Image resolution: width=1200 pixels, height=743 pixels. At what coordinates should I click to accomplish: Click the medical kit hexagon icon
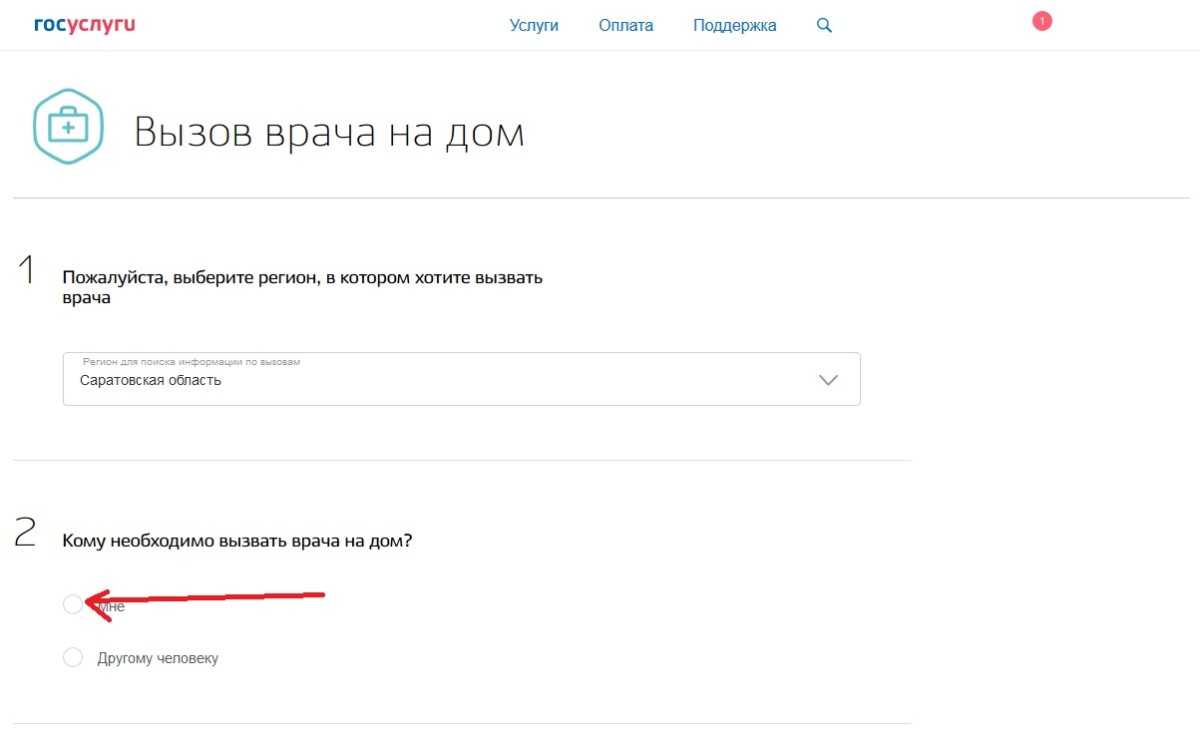68,127
